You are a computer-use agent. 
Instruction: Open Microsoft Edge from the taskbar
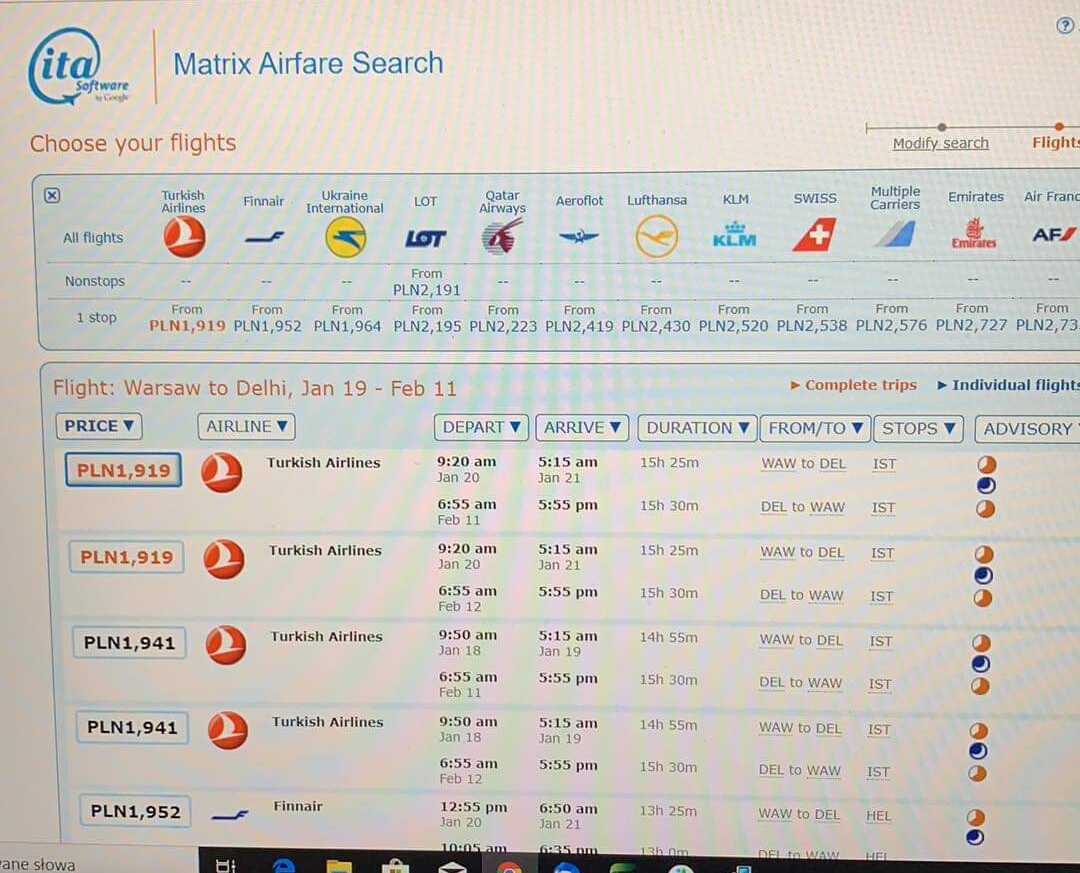tap(284, 865)
